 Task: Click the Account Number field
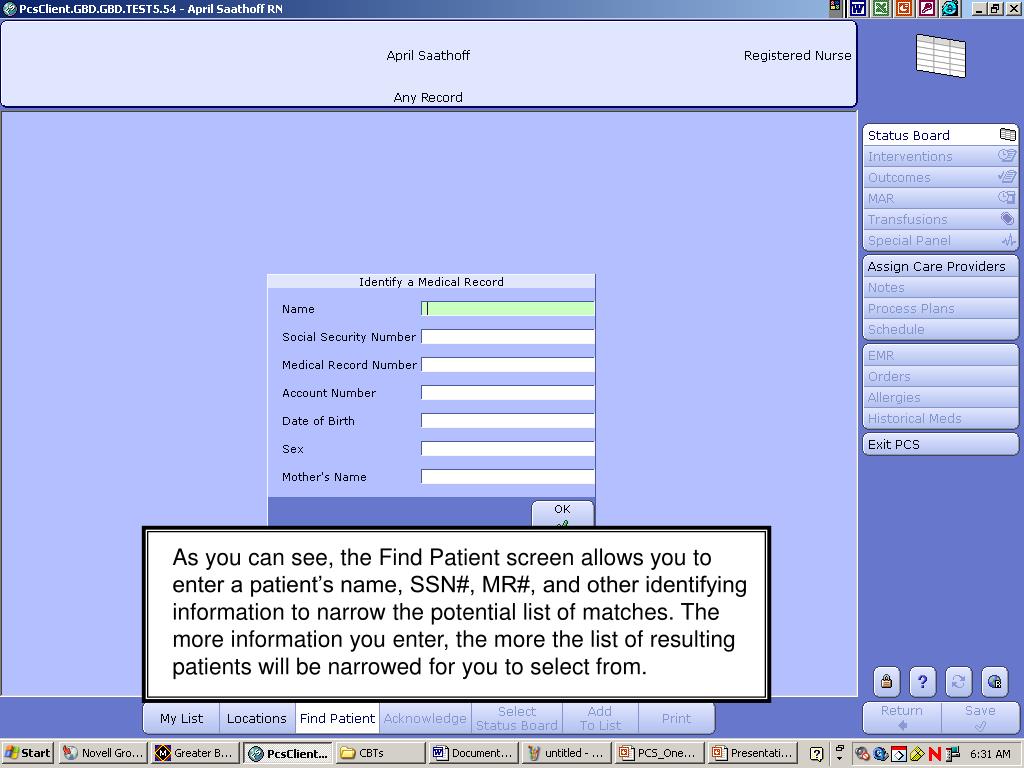point(507,392)
